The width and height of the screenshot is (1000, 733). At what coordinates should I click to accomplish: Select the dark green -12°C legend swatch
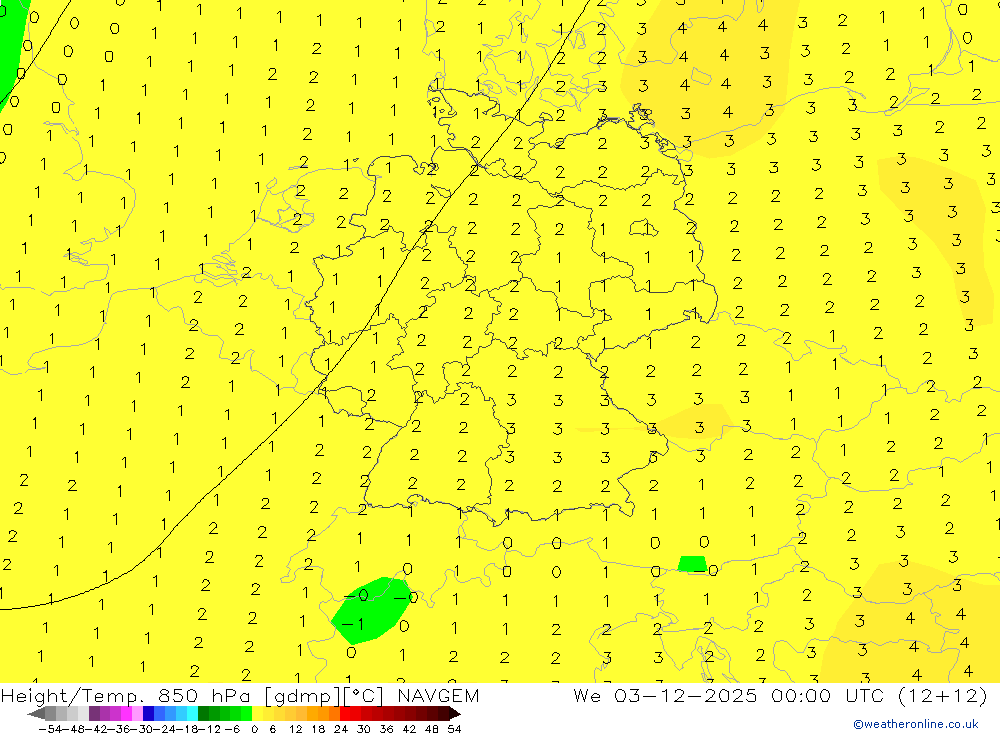coord(203,714)
